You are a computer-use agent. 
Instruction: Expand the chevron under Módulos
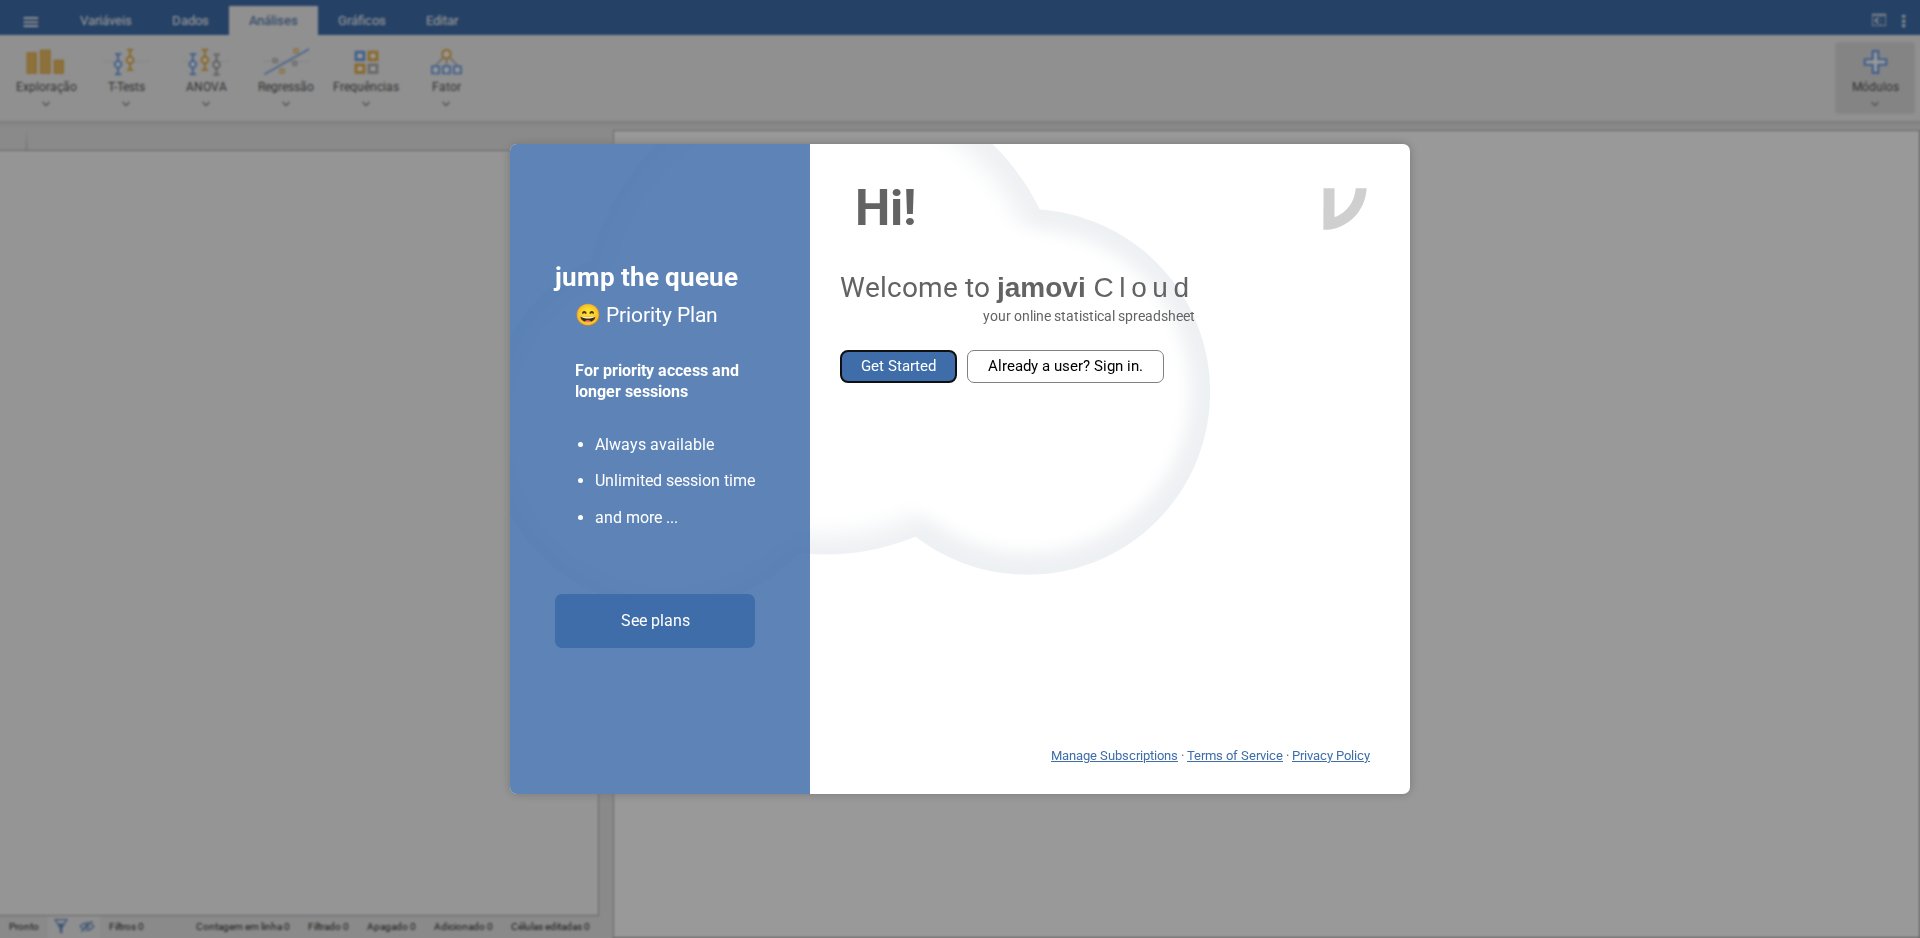click(x=1875, y=104)
